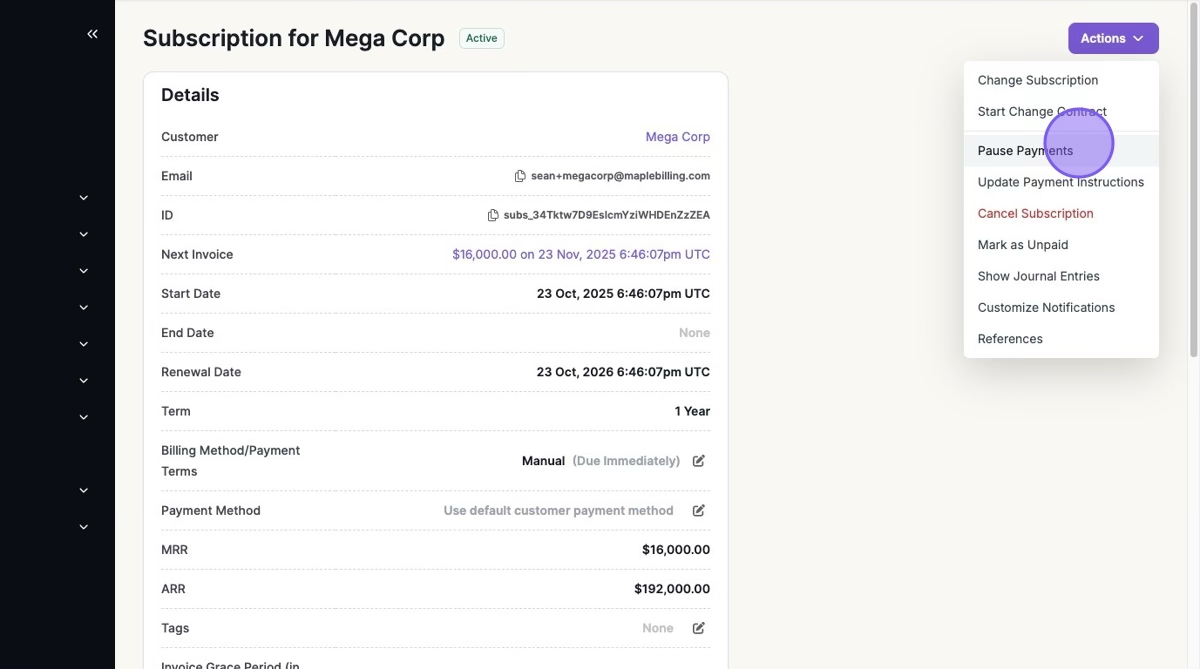Select Pause Payments from the menu
Viewport: 1200px width, 669px height.
pos(1025,151)
